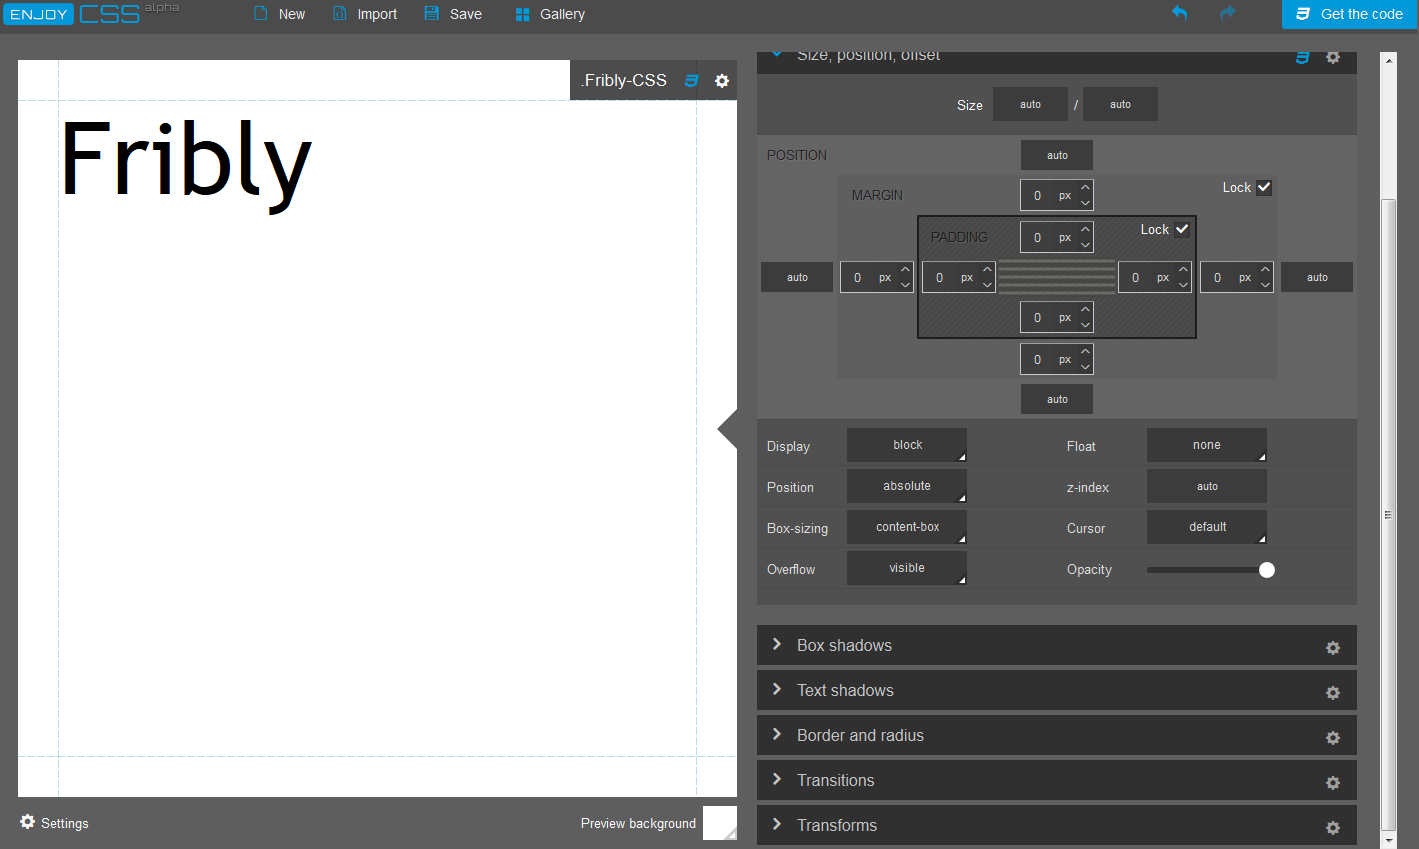This screenshot has width=1419, height=849.
Task: Open the Position dropdown set to absolute
Action: tap(906, 486)
